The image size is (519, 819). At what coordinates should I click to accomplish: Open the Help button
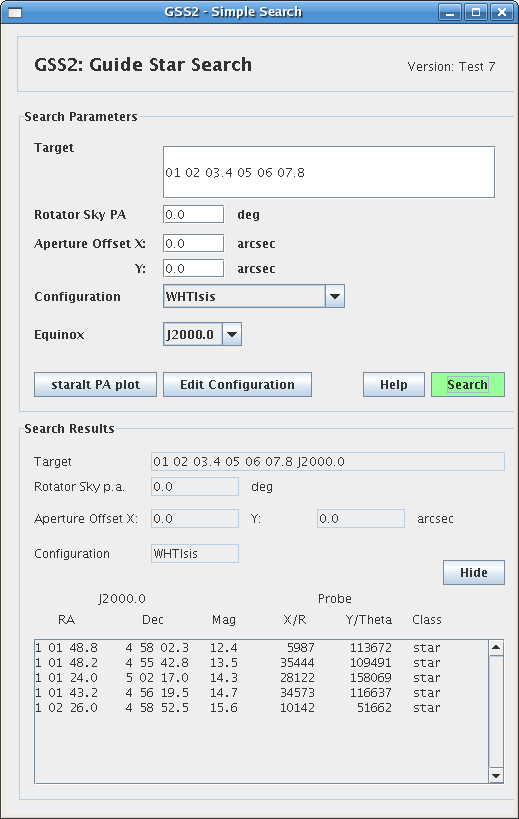point(394,384)
